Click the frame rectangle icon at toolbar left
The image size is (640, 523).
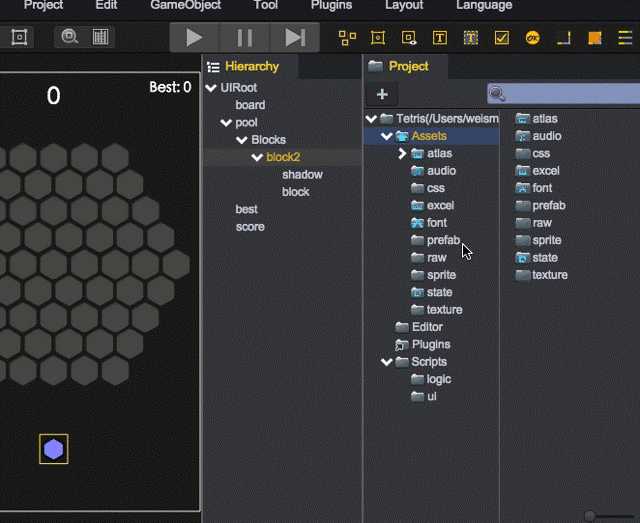19,37
